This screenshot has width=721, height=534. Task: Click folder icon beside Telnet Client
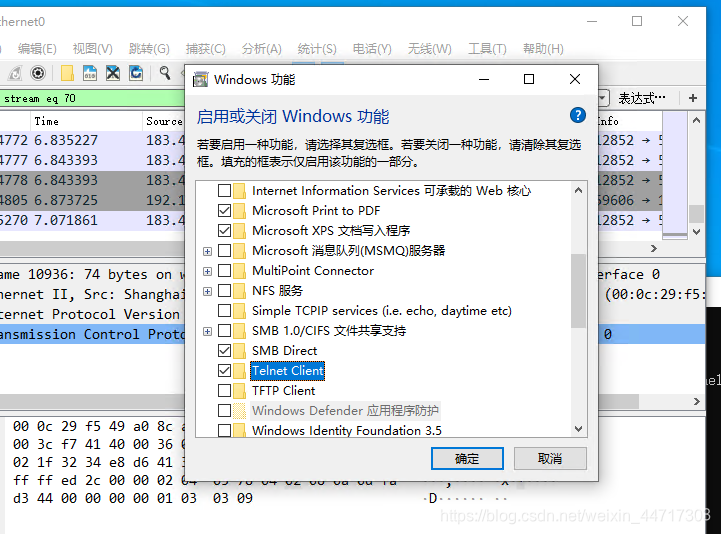click(239, 371)
